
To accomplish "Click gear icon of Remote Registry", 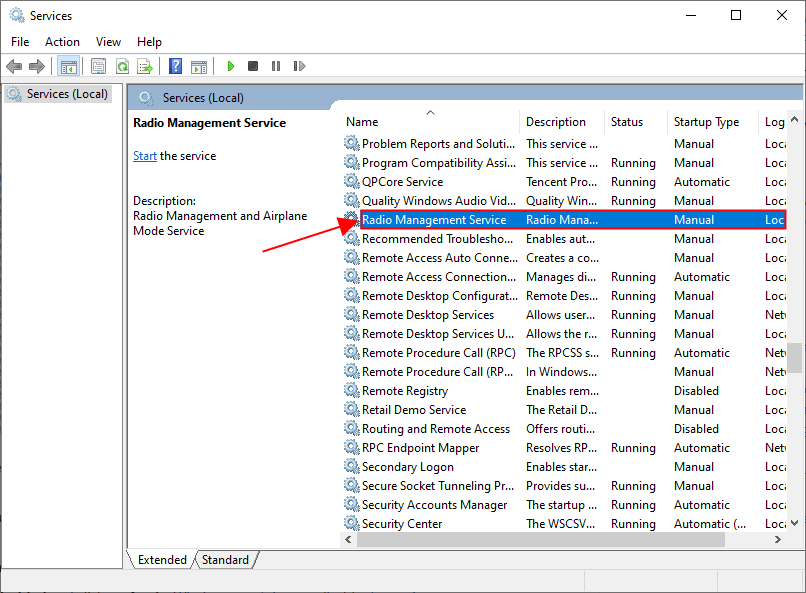I will pos(352,391).
